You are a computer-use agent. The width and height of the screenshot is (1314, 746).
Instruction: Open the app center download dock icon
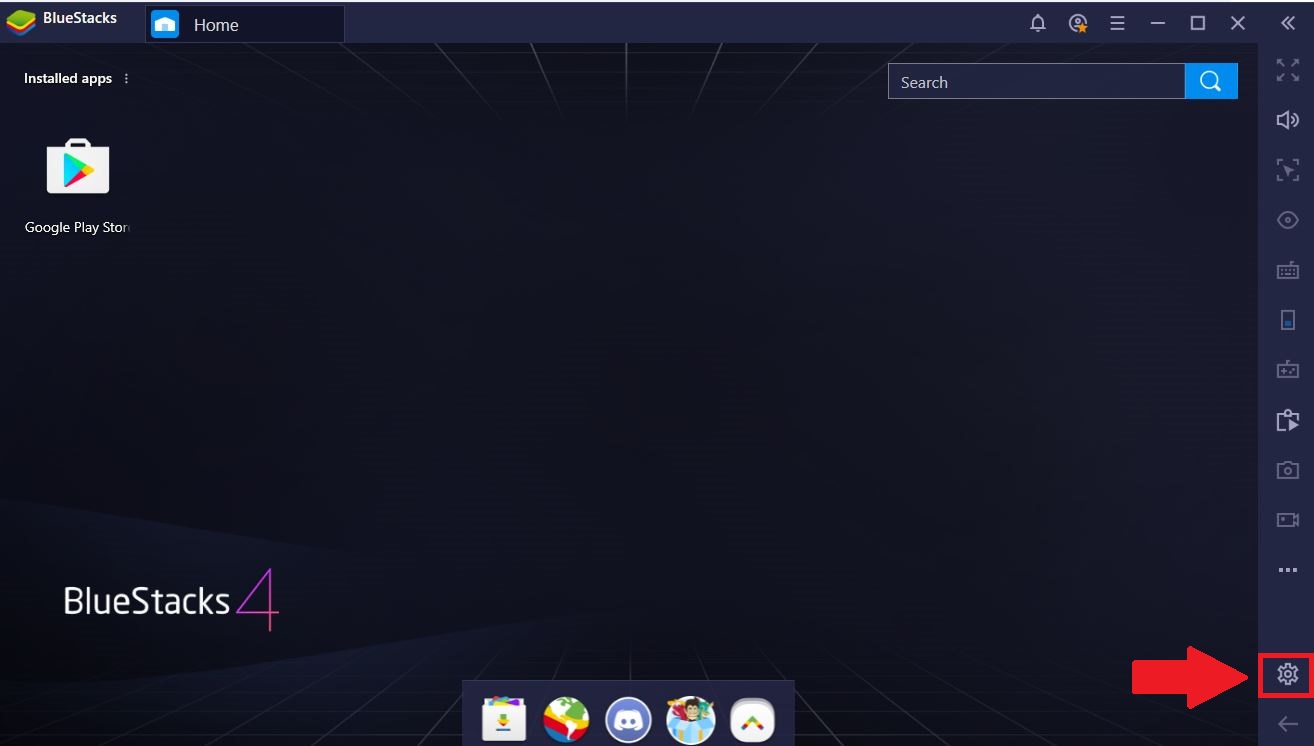[504, 718]
